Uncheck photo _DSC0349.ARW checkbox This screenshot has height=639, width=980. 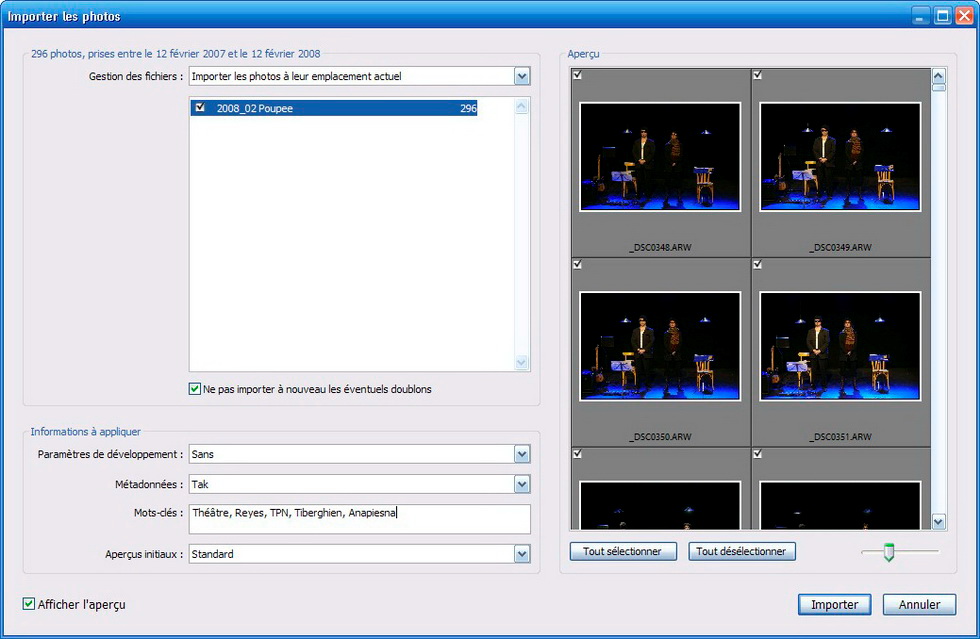click(757, 75)
